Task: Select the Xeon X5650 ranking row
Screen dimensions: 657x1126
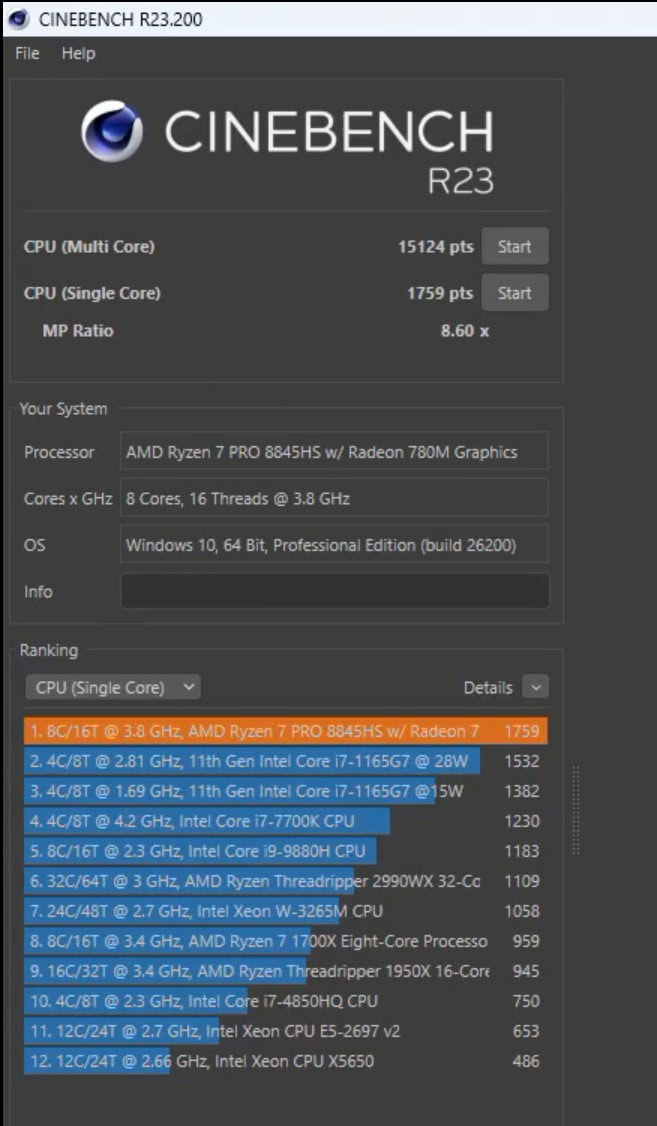Action: pyautogui.click(x=285, y=1061)
